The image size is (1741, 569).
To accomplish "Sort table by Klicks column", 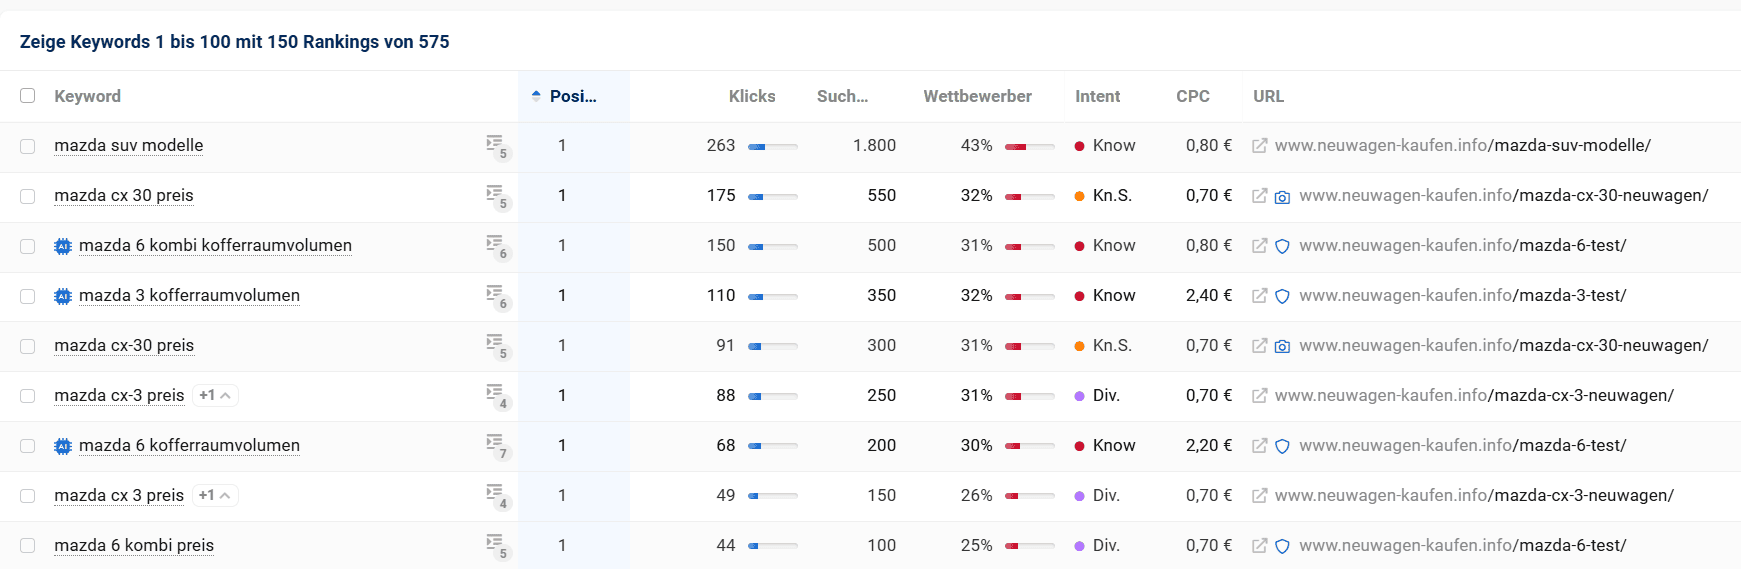I will point(752,96).
